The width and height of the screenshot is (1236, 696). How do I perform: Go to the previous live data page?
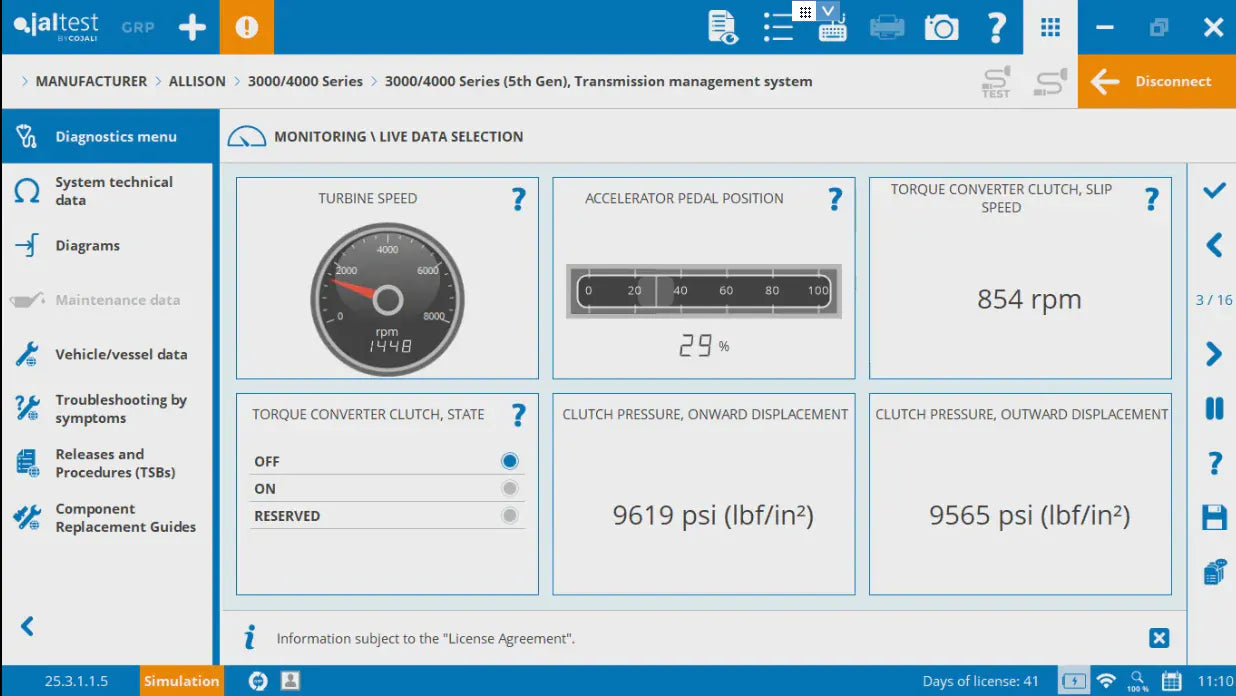(x=1214, y=245)
